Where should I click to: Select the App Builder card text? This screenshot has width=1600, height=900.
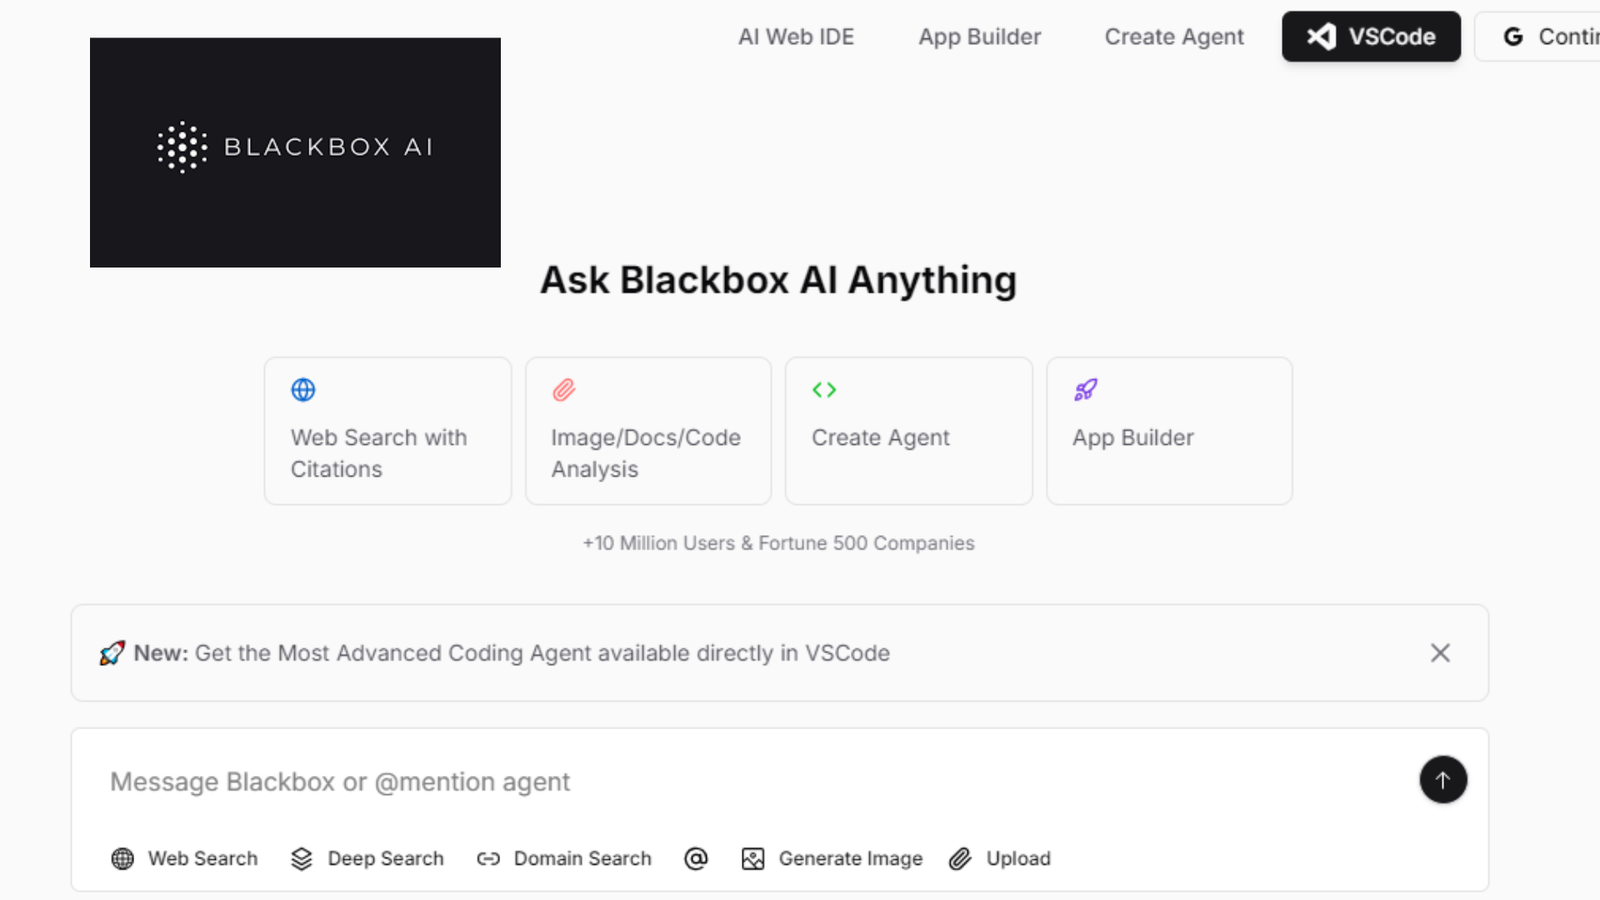pyautogui.click(x=1133, y=438)
